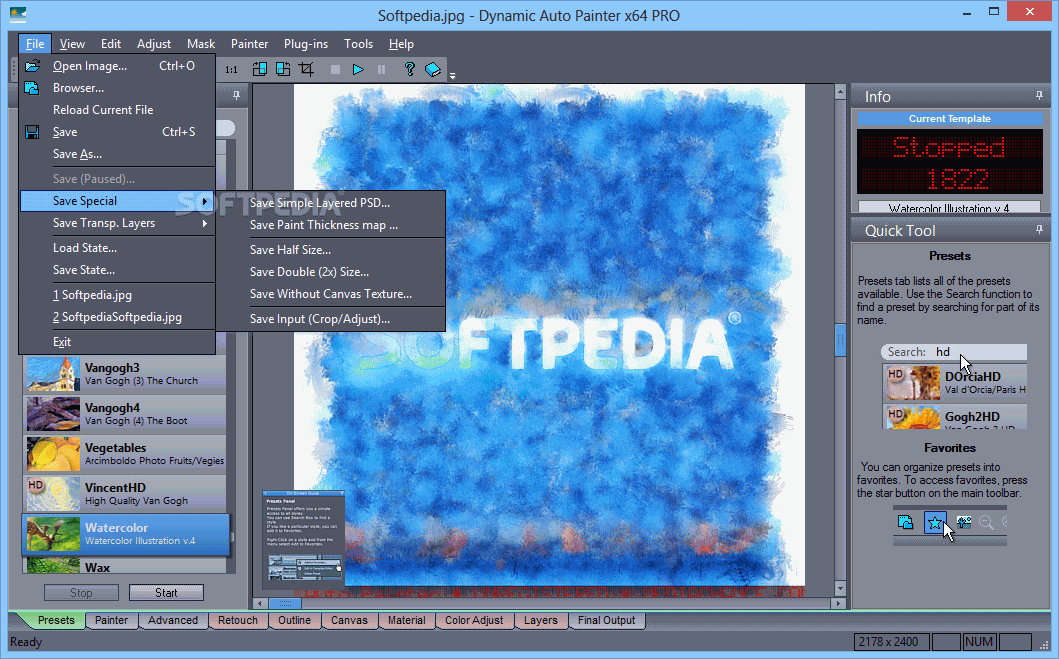Click the greyed-out square stop icon in toolbar
1059x659 pixels.
click(335, 69)
